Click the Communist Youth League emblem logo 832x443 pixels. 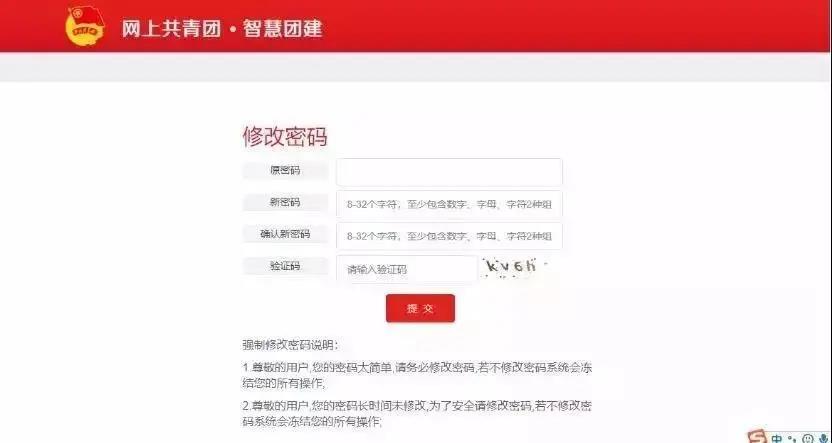(x=85, y=26)
